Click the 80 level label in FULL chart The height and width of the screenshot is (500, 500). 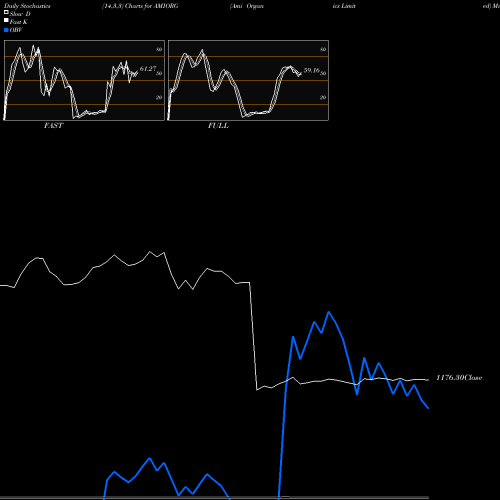[x=323, y=49]
